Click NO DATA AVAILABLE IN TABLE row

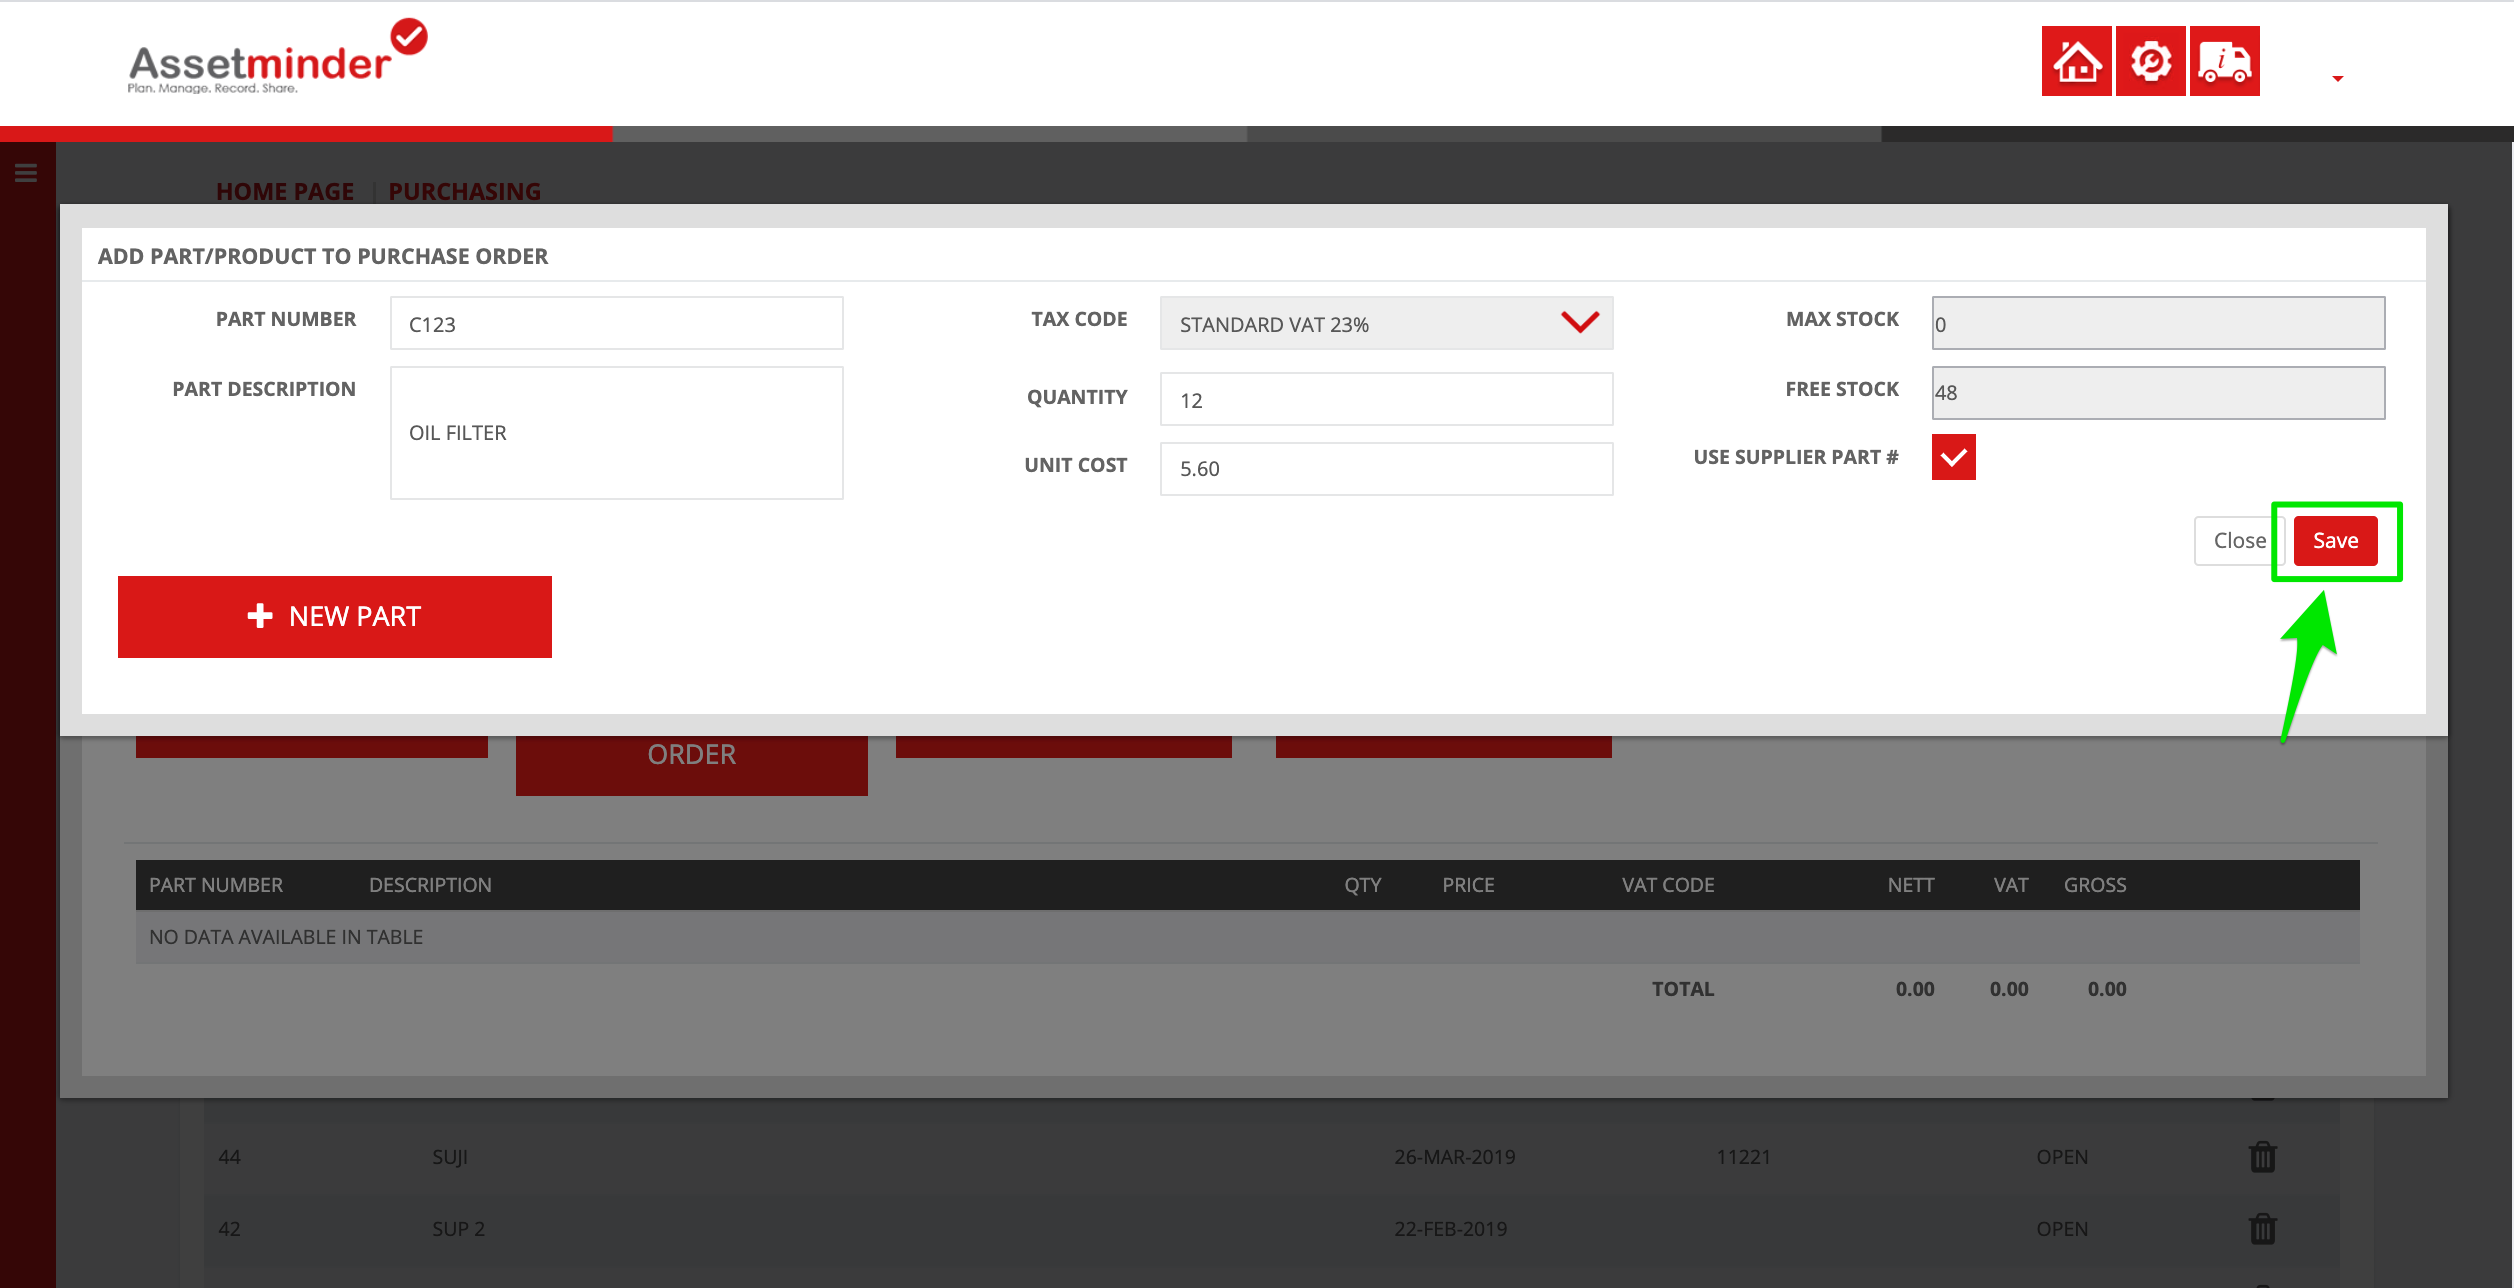1247,937
